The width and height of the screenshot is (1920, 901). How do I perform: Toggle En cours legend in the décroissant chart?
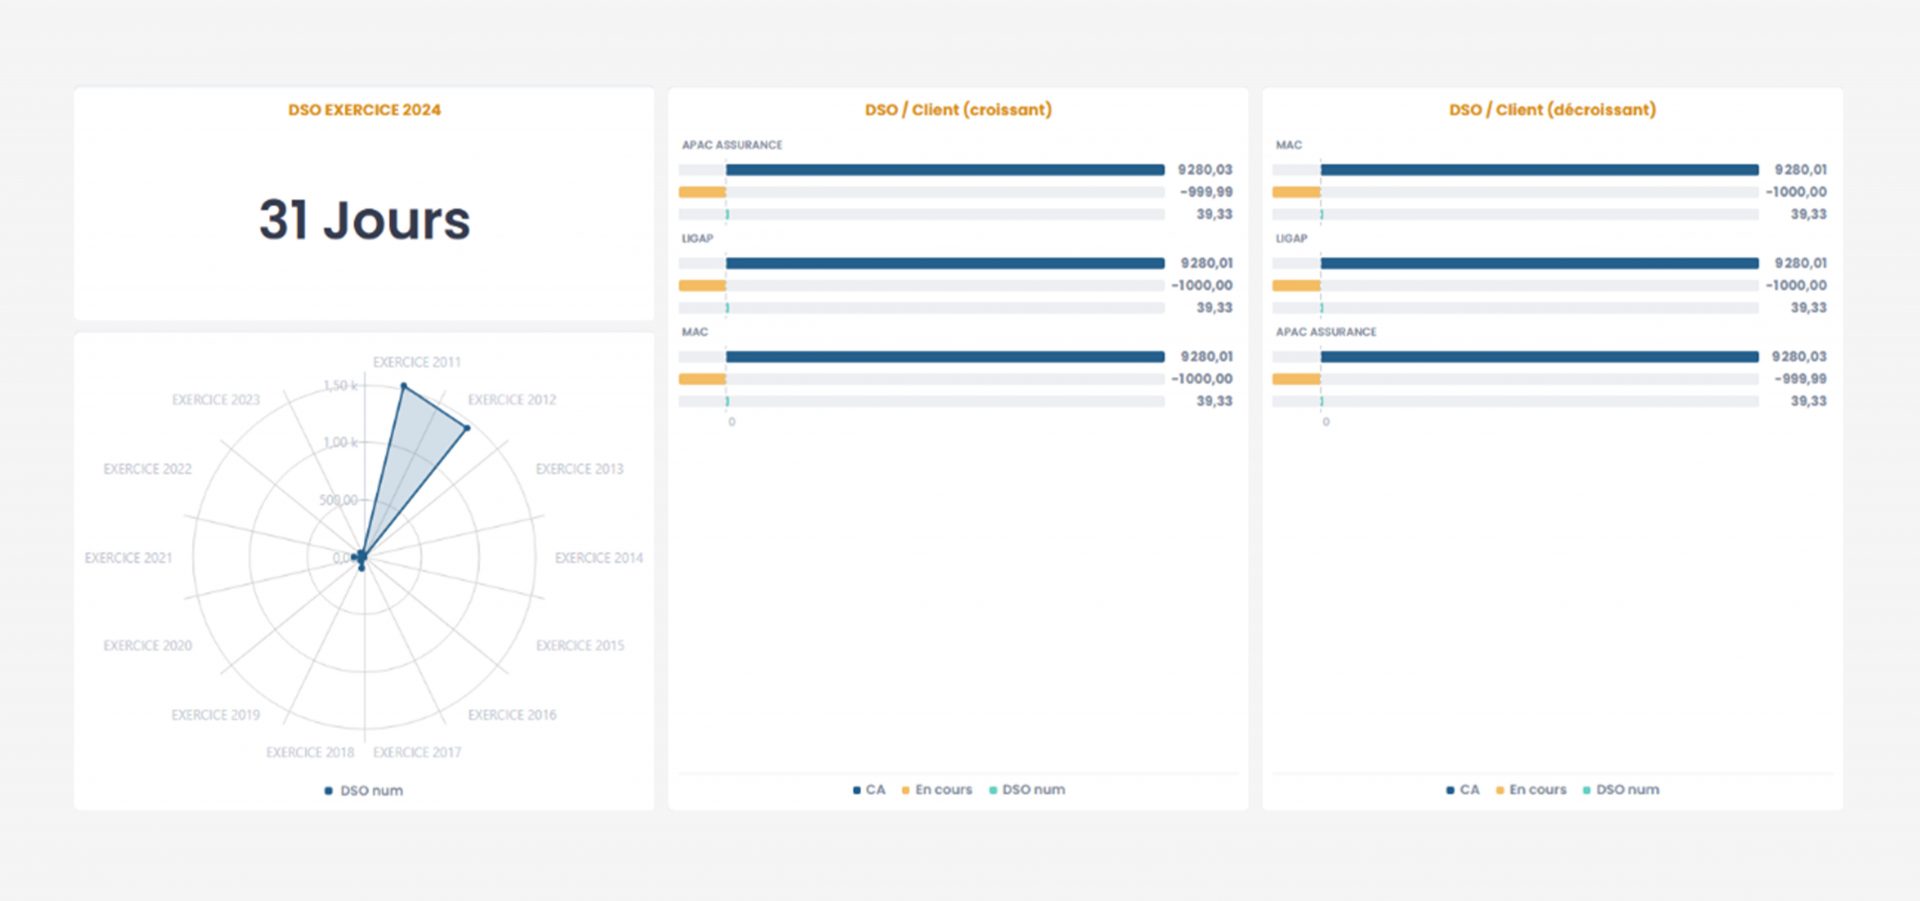1531,790
